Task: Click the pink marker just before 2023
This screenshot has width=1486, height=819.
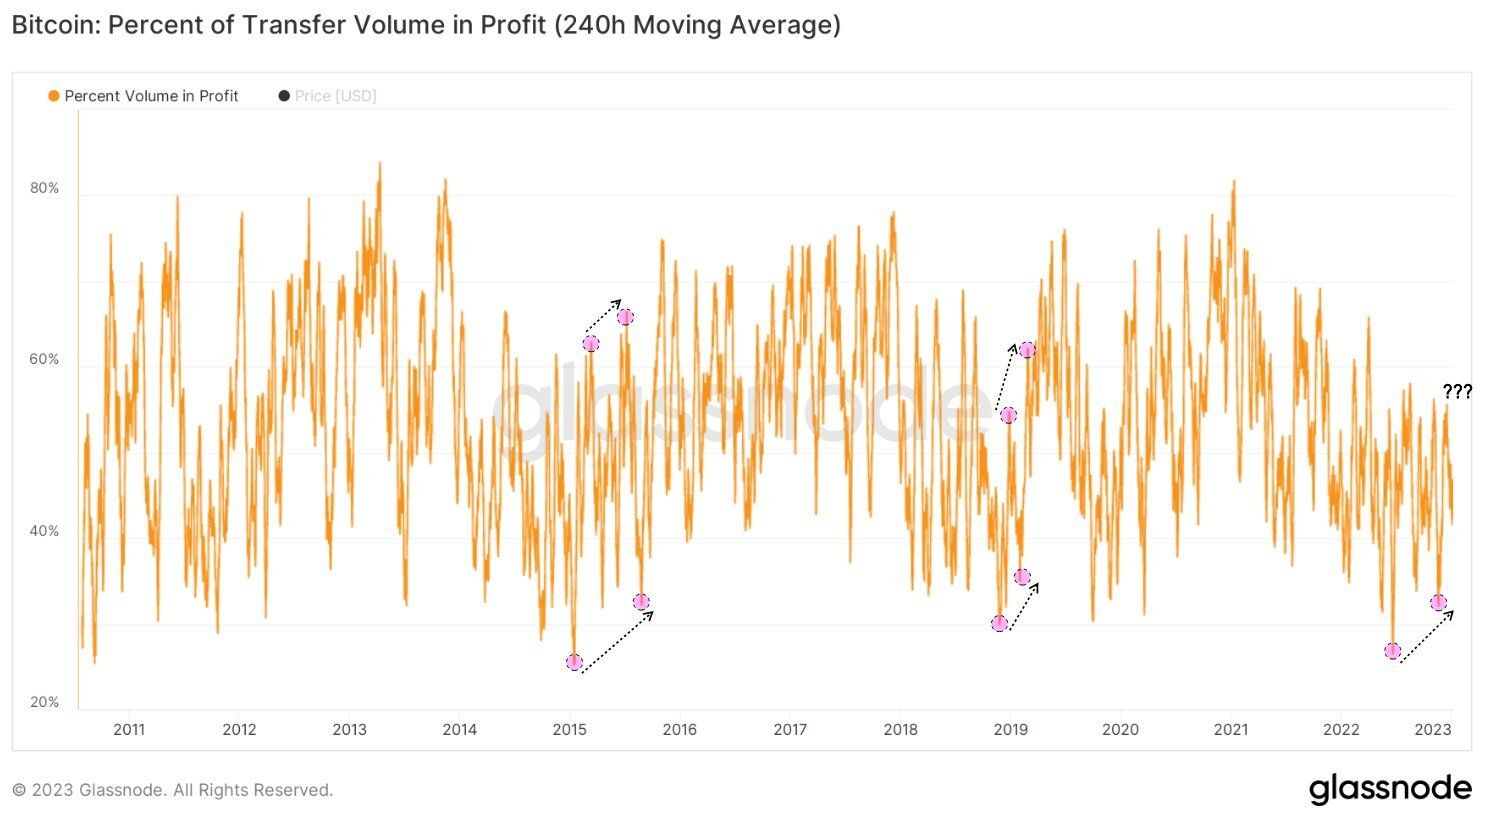Action: coord(1438,603)
